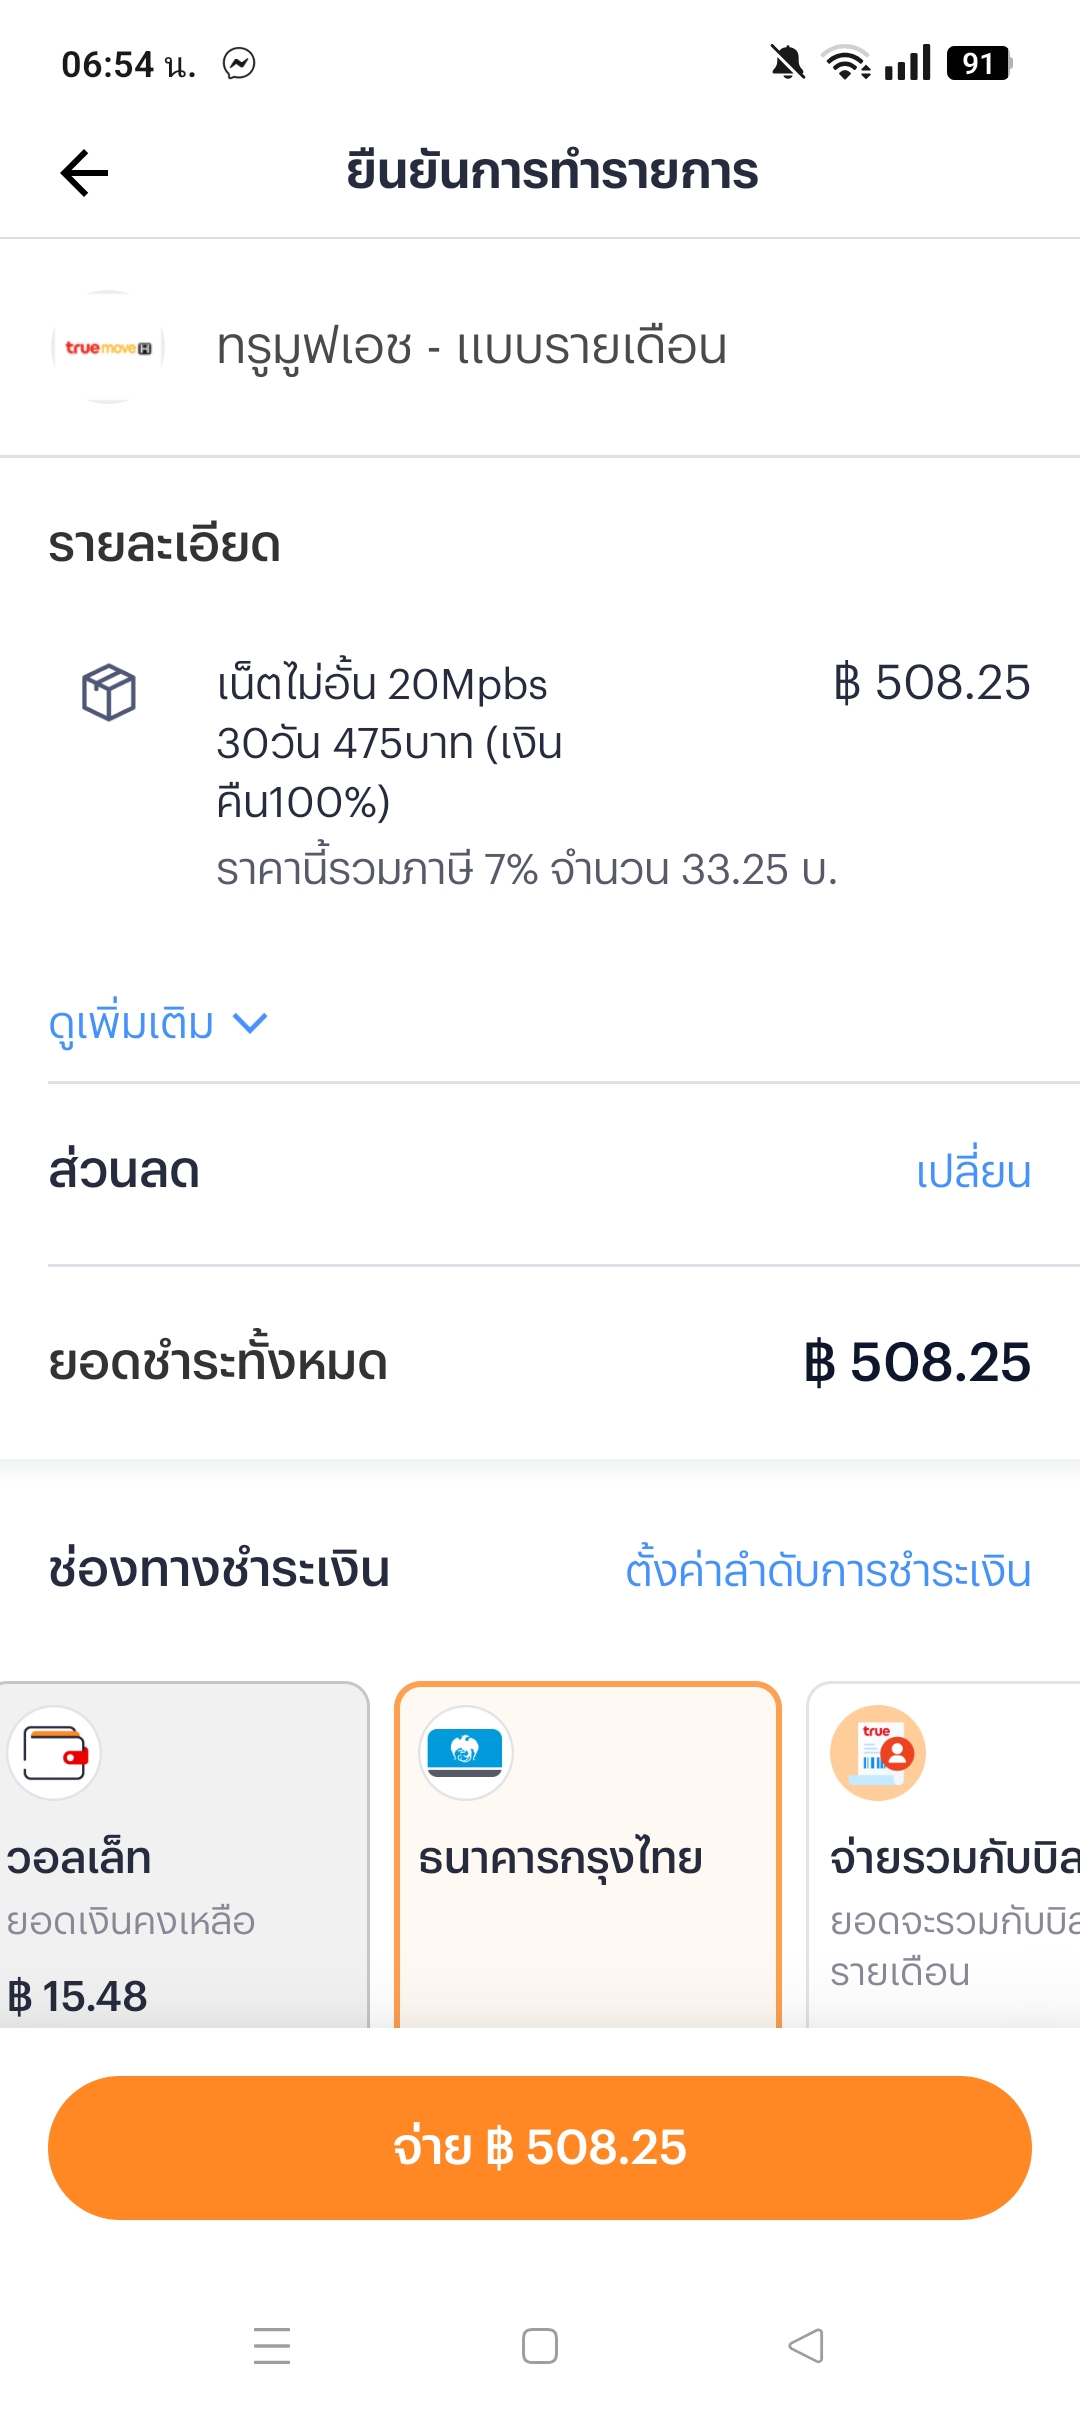Tap the chevron beside ดูเพิ่มเติม
This screenshot has height=2412, width=1080.
coord(250,1022)
